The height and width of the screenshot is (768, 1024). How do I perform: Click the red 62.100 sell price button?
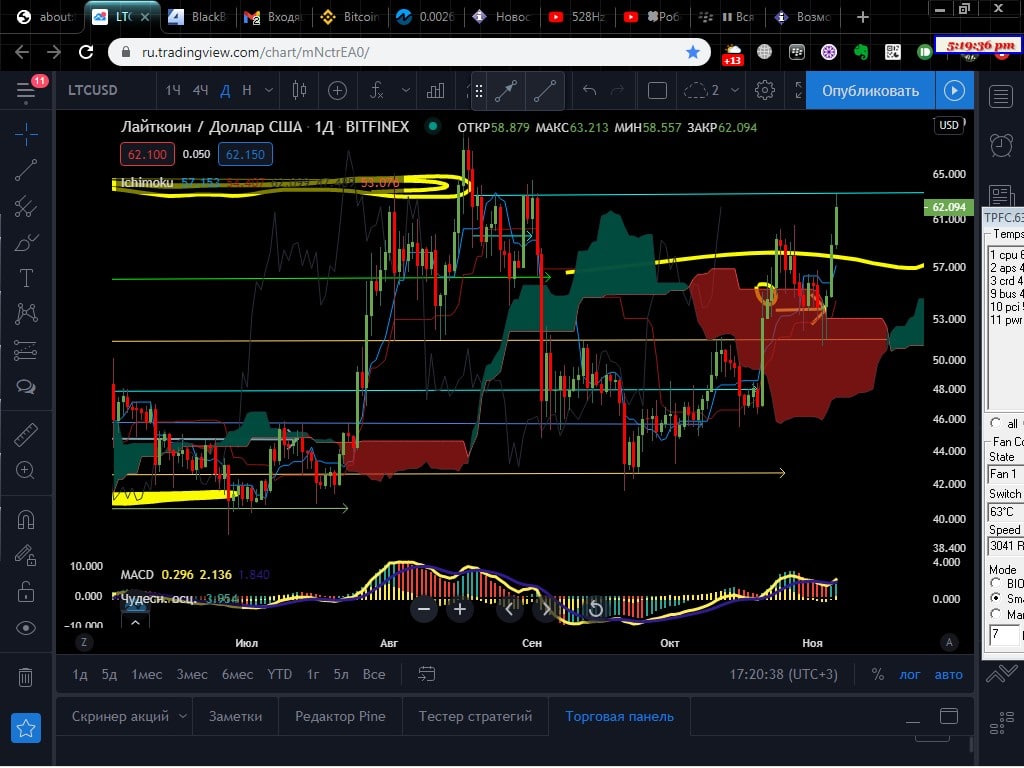click(147, 155)
